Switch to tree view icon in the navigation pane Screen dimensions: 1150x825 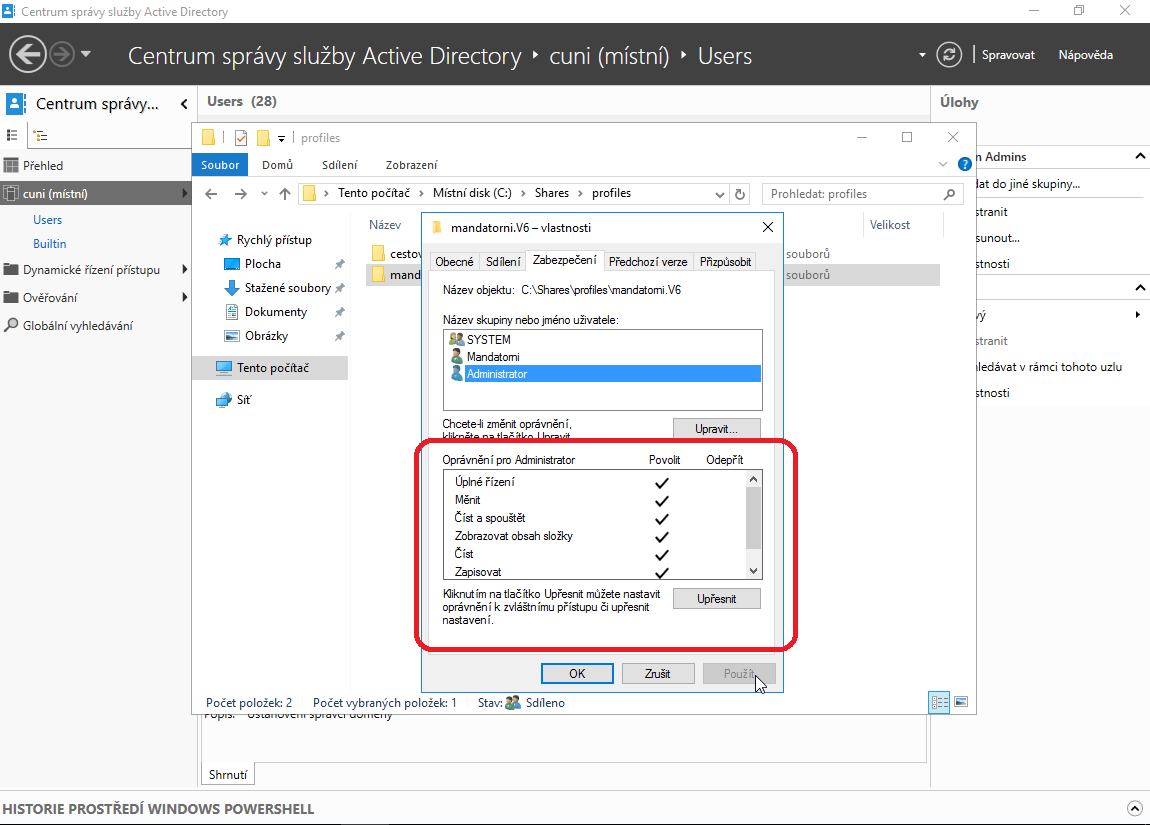click(x=39, y=136)
